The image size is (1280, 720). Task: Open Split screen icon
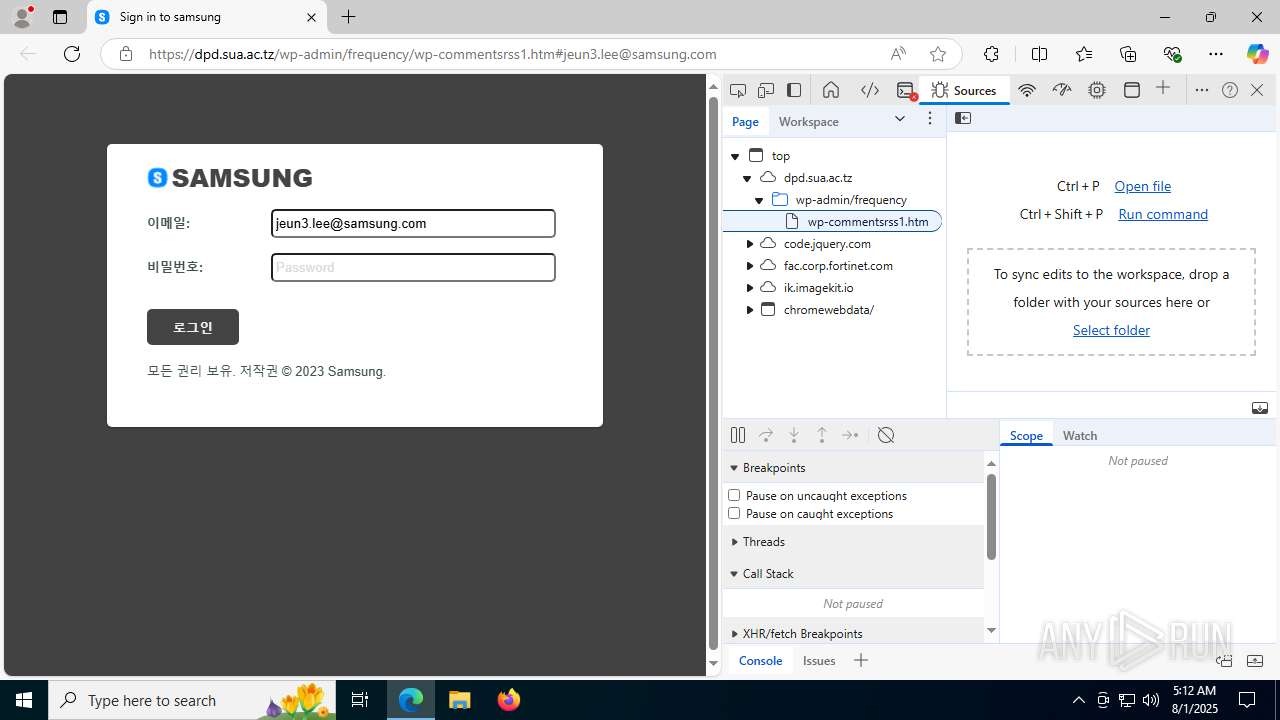point(1039,54)
